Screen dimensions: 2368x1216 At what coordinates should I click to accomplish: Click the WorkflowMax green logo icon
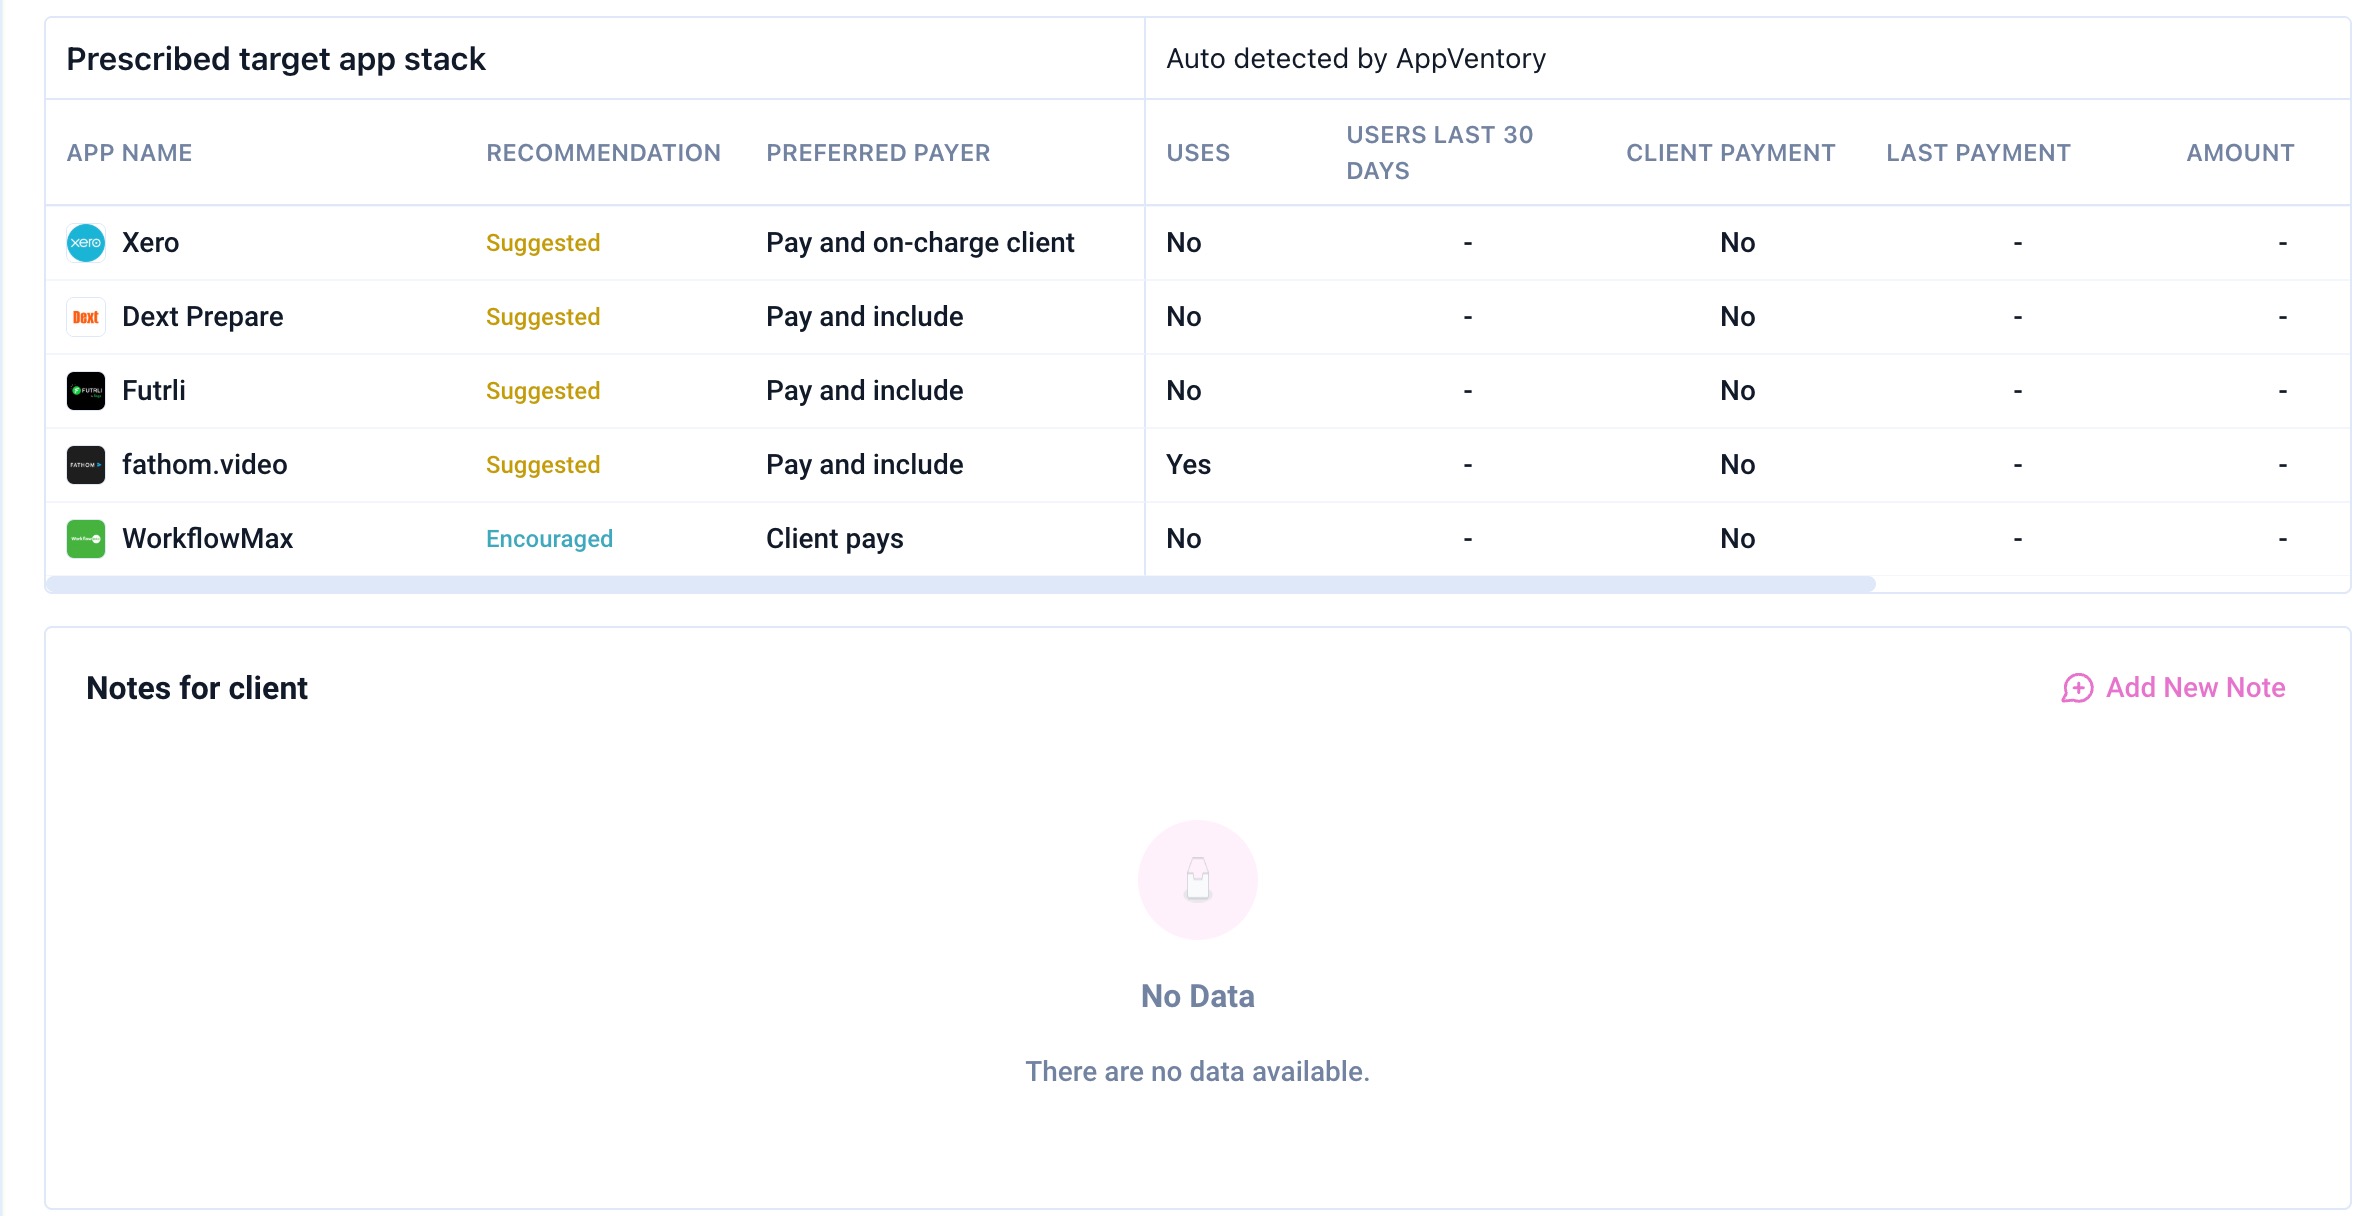(x=86, y=539)
